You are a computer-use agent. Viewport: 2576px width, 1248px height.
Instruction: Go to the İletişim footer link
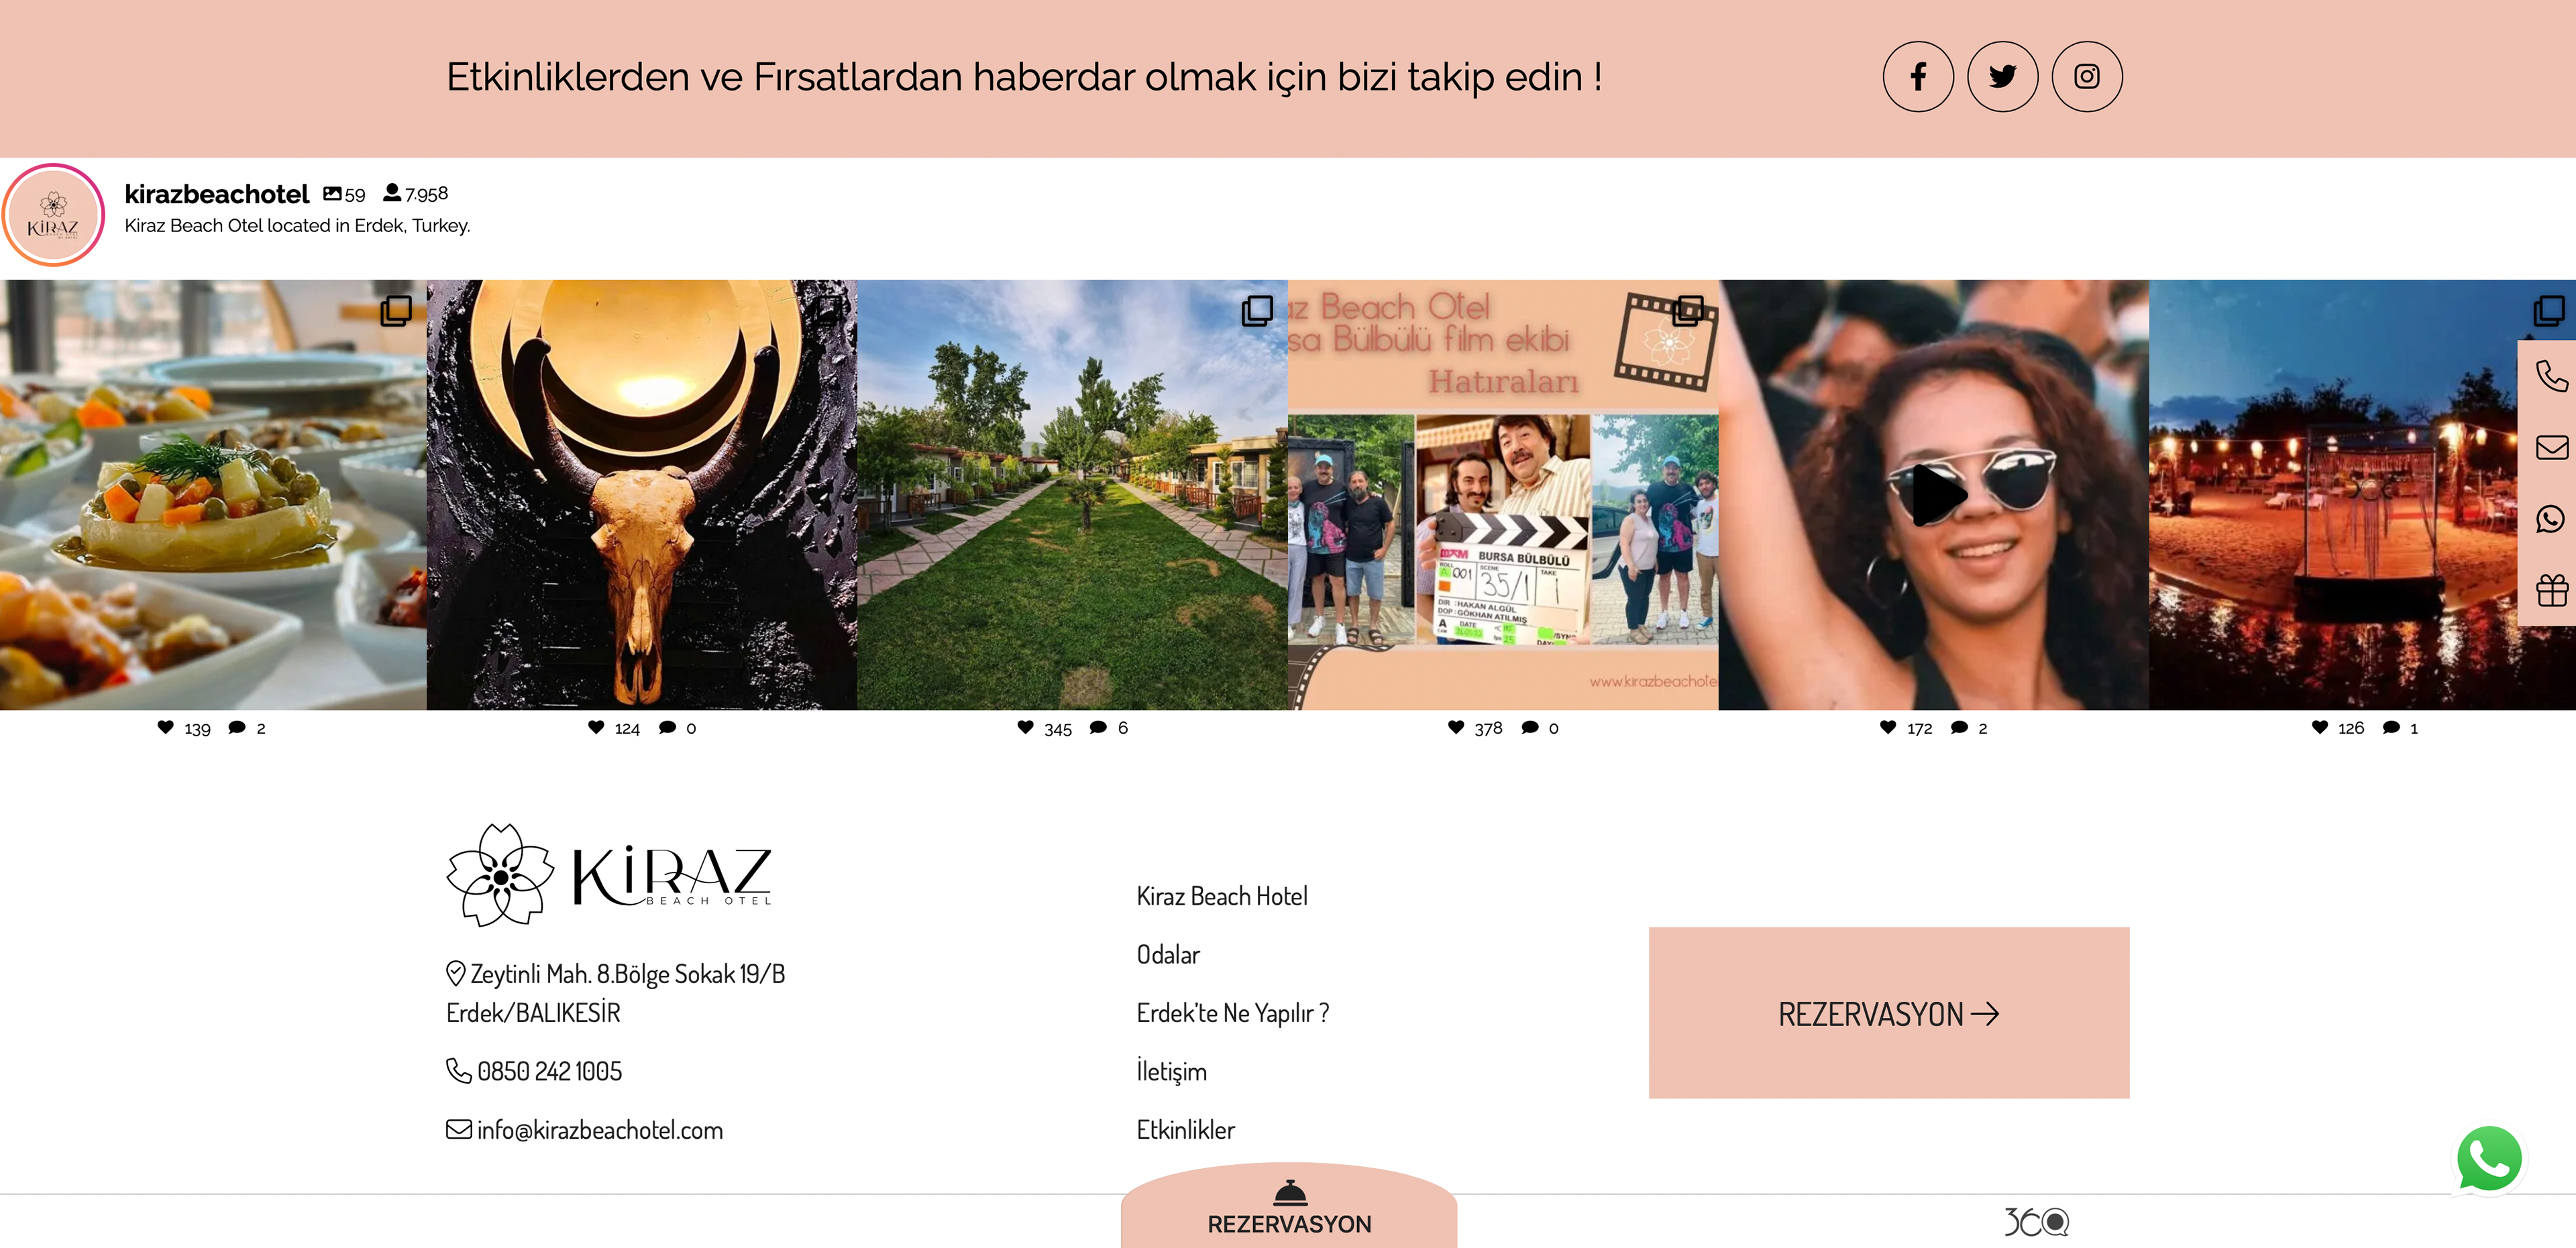tap(1171, 1071)
